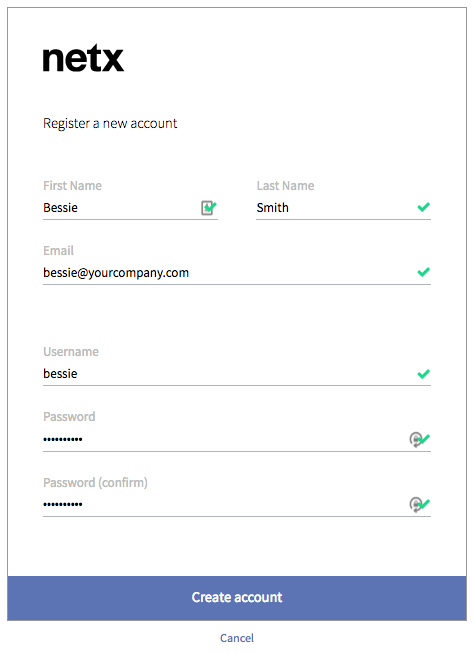Viewport: 475px width, 653px height.
Task: Click the green checkmark beside the Password field
Action: point(425,439)
